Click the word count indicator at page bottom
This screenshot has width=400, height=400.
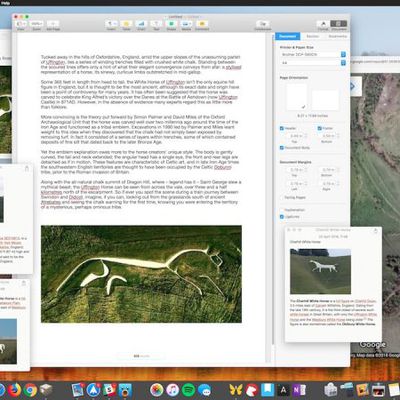pos(141,356)
